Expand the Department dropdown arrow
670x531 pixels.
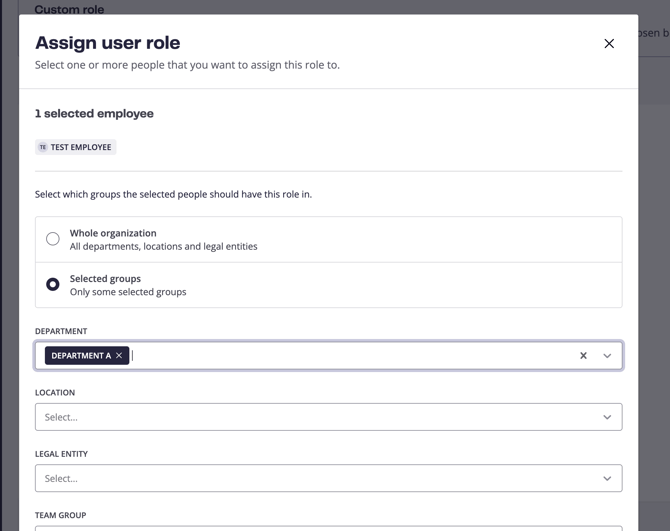point(607,356)
